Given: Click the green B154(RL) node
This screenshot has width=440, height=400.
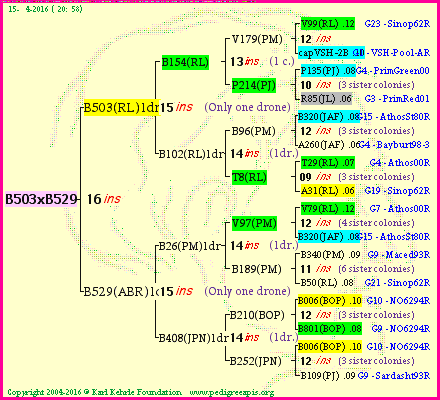Looking at the screenshot, I should pos(185,62).
